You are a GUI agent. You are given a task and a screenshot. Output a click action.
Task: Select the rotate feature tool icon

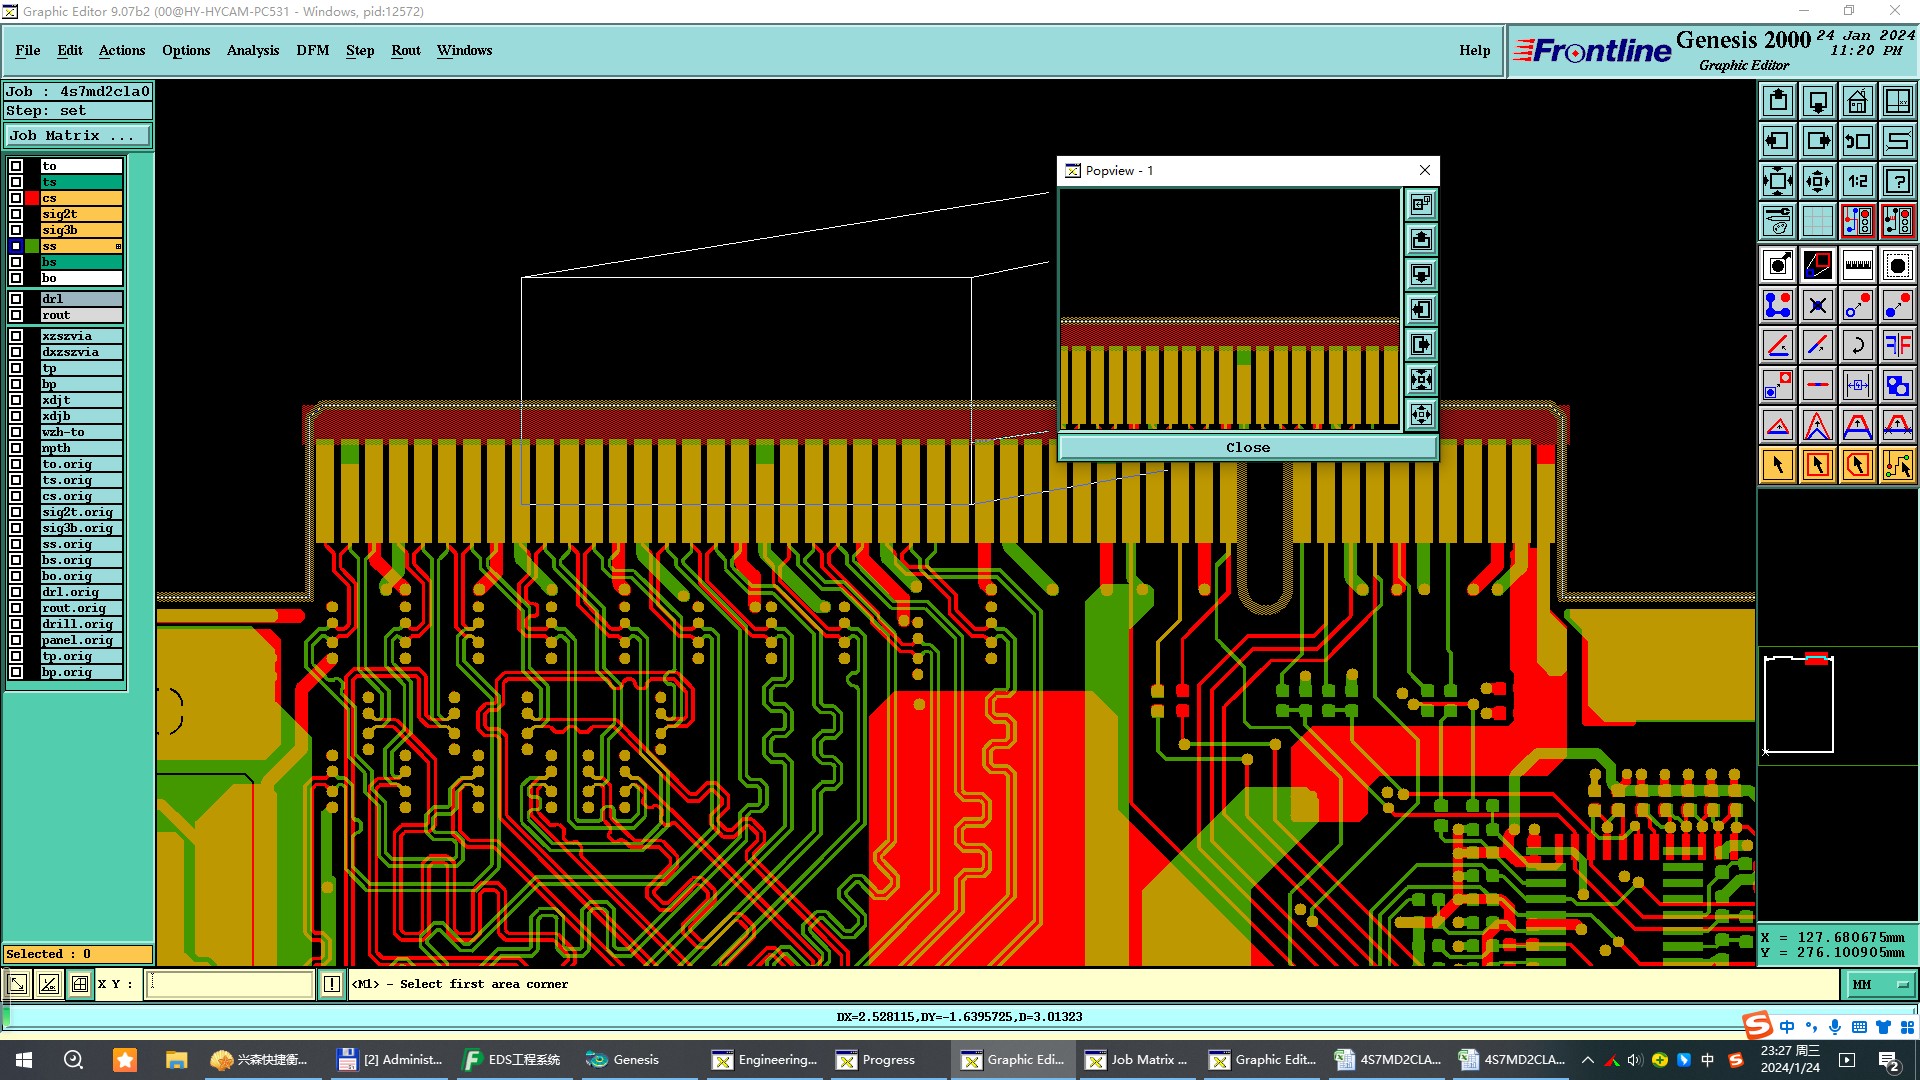[1857, 345]
